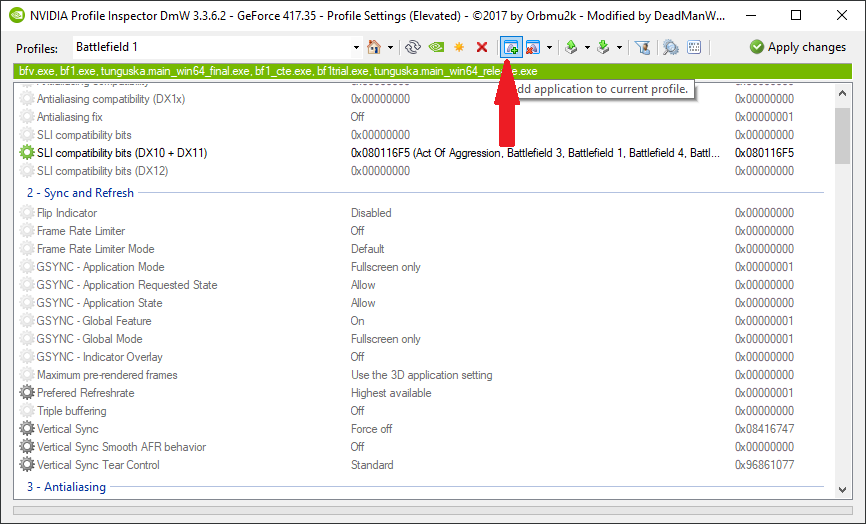Viewport: 866px width, 524px height.
Task: Open the bit value editor grid icon
Action: tap(694, 47)
